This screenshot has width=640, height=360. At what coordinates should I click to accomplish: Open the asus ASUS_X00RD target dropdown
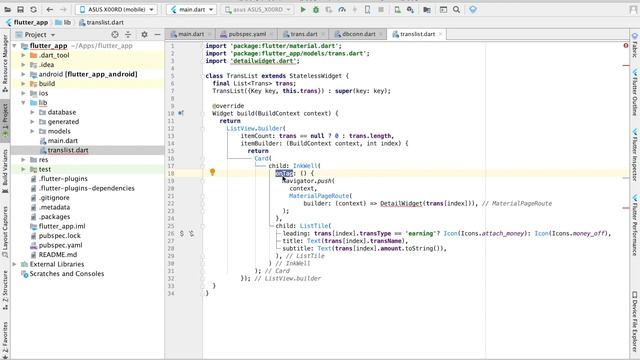tap(258, 9)
